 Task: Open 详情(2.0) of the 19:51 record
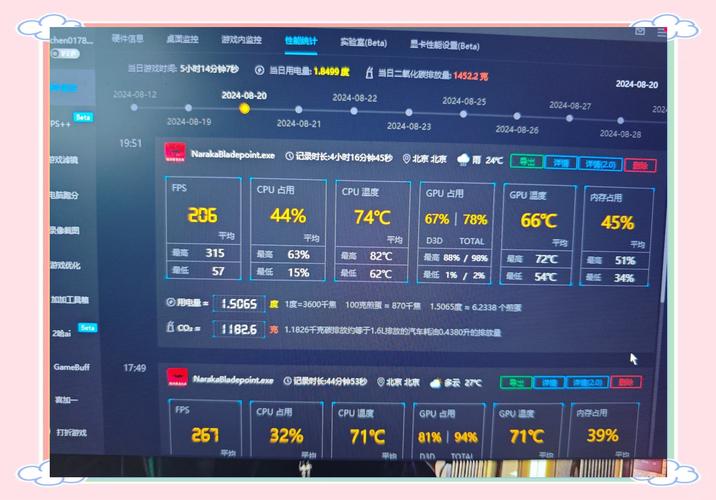tap(600, 164)
